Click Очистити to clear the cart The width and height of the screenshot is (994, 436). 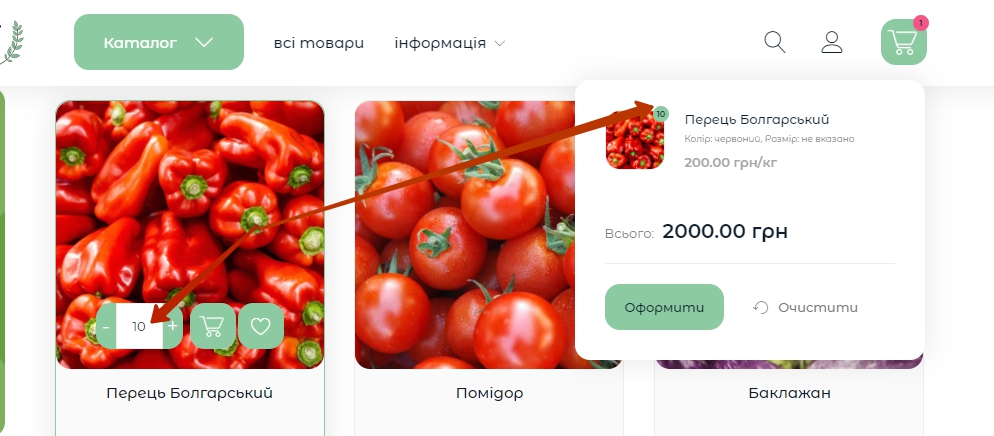click(818, 307)
